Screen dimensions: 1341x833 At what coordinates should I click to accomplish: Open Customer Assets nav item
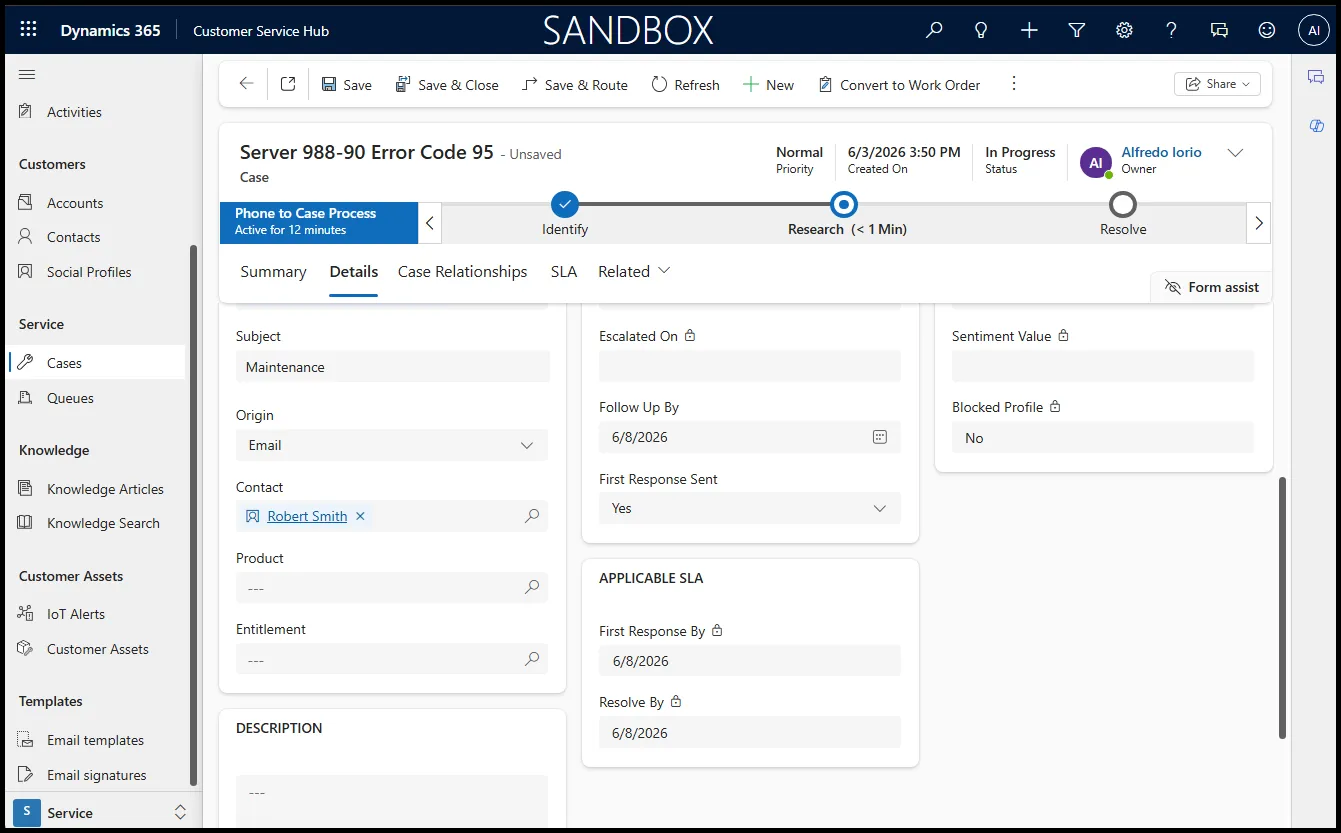(96, 649)
